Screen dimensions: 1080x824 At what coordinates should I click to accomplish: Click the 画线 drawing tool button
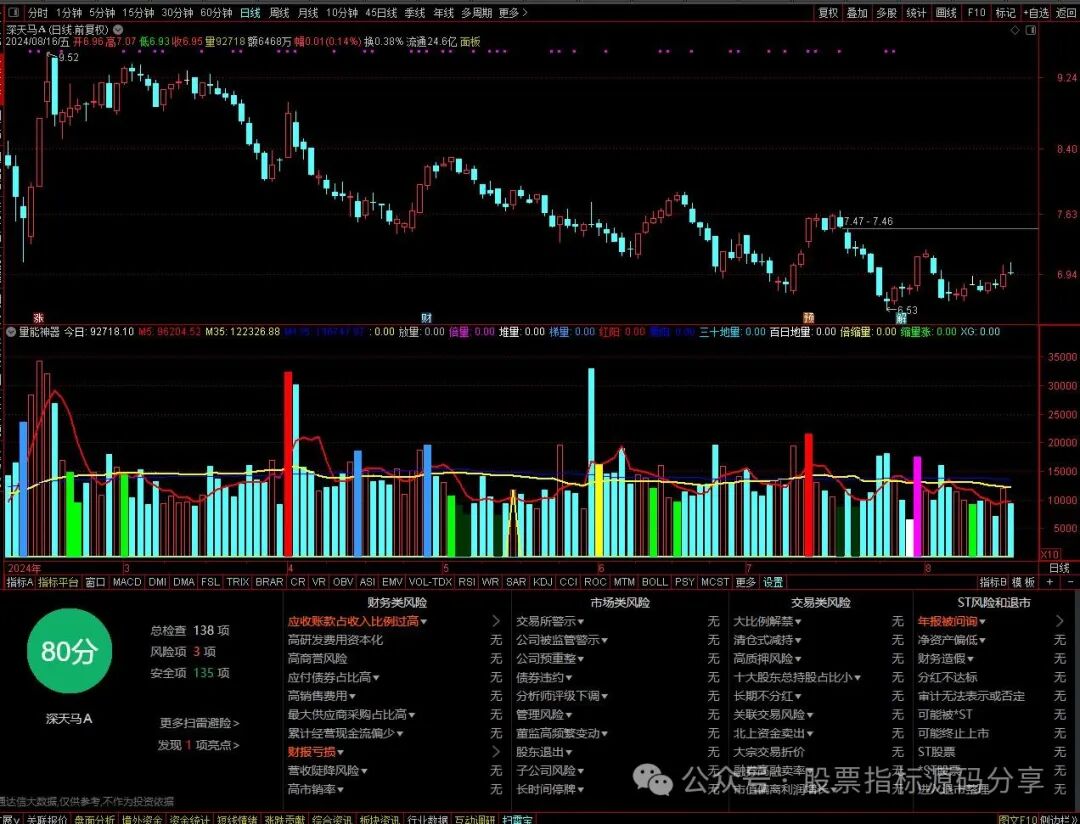coord(946,12)
